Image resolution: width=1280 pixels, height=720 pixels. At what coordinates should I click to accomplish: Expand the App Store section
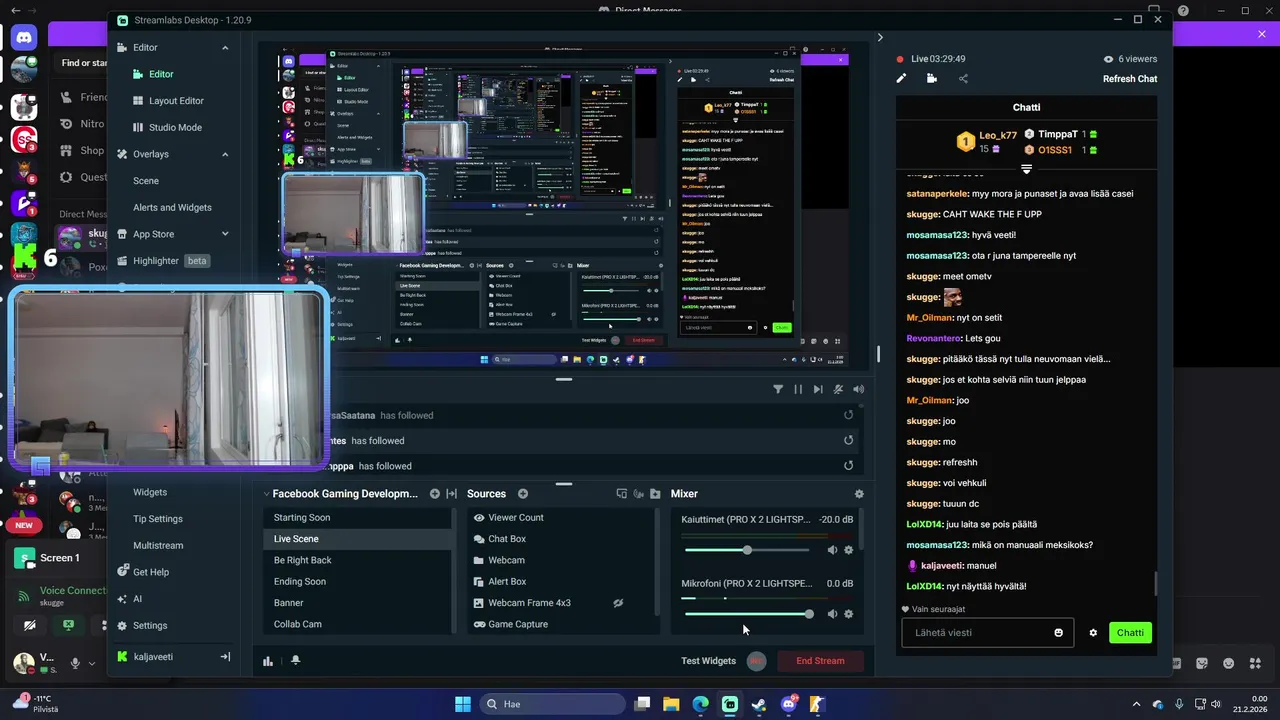tap(225, 234)
